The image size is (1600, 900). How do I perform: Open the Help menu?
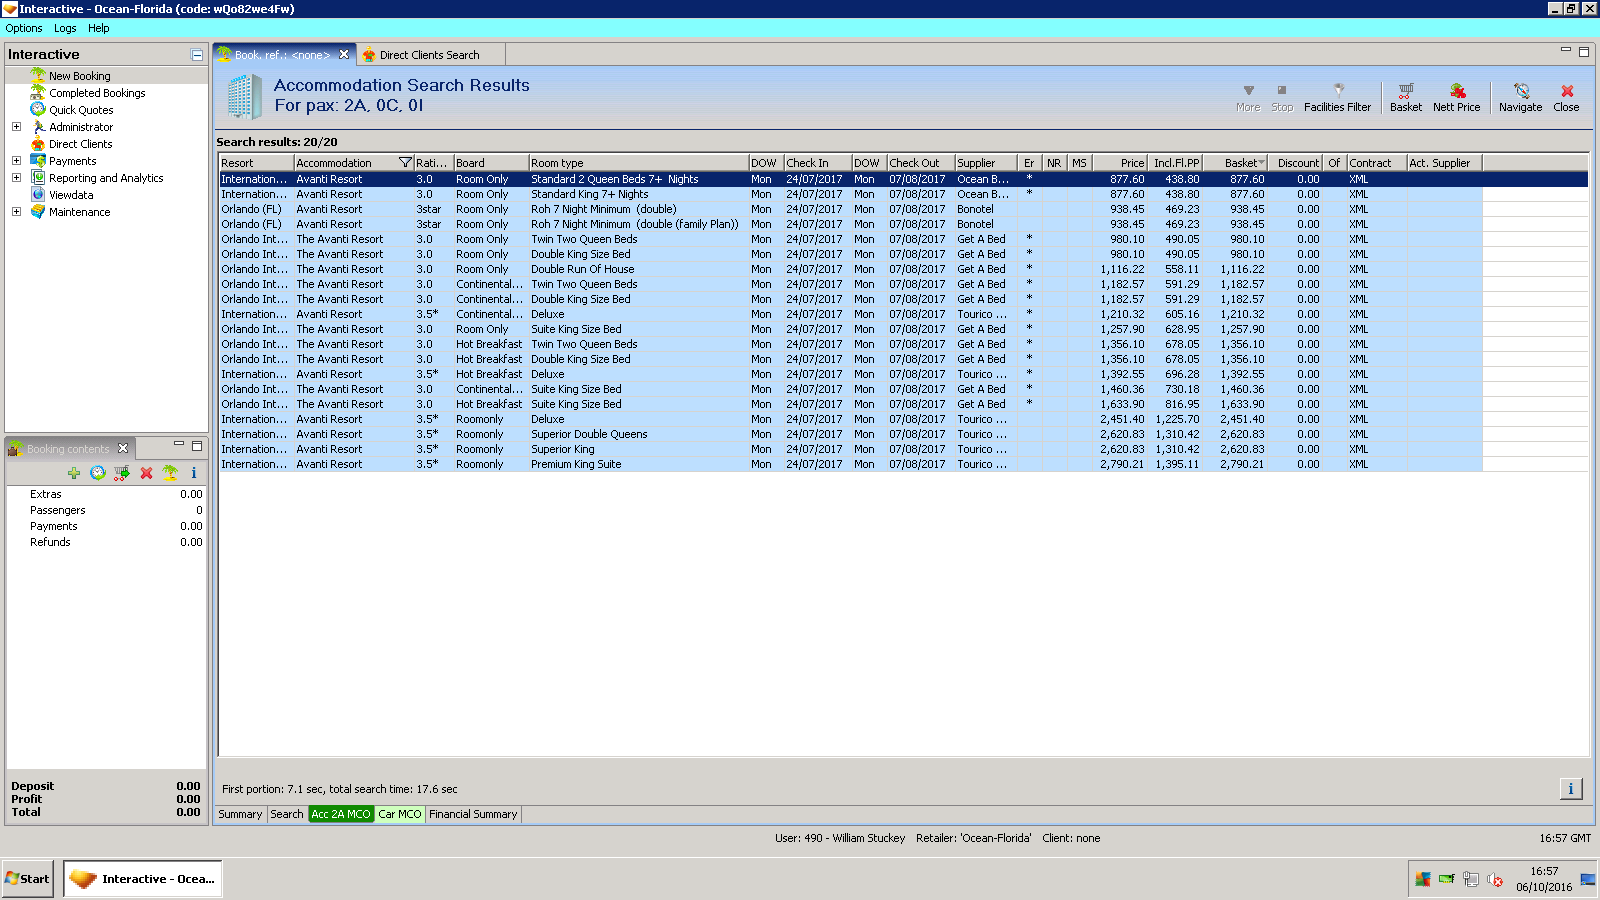(99, 28)
